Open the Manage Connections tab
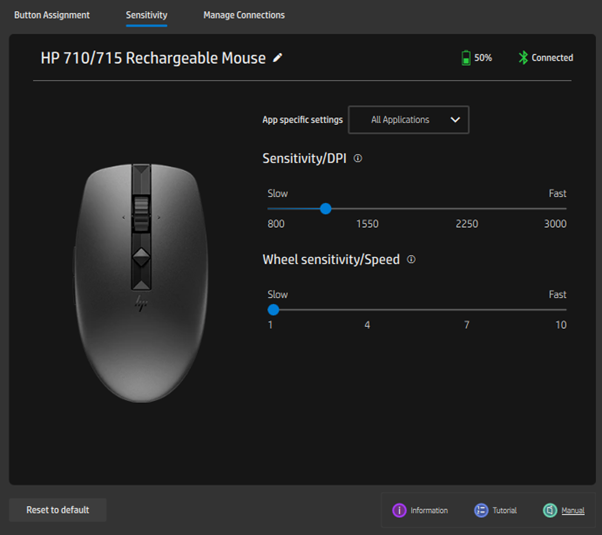The width and height of the screenshot is (602, 535). [x=244, y=15]
